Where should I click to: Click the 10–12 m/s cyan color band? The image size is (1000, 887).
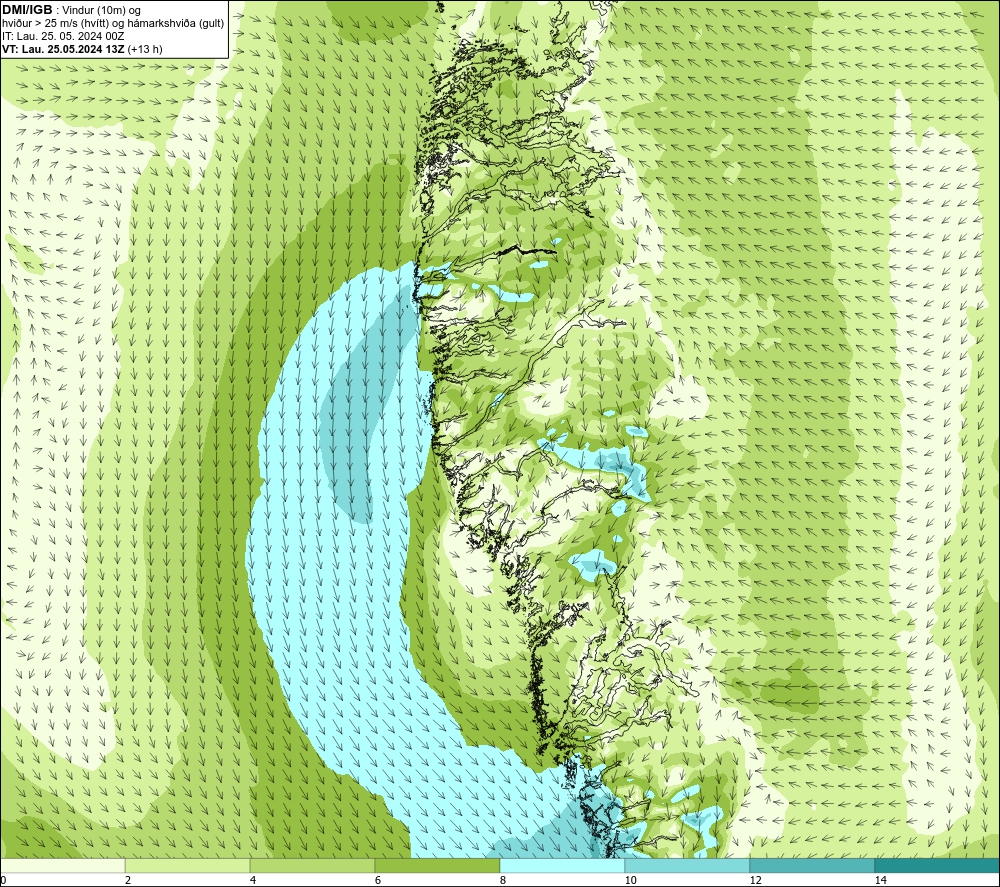[x=687, y=866]
